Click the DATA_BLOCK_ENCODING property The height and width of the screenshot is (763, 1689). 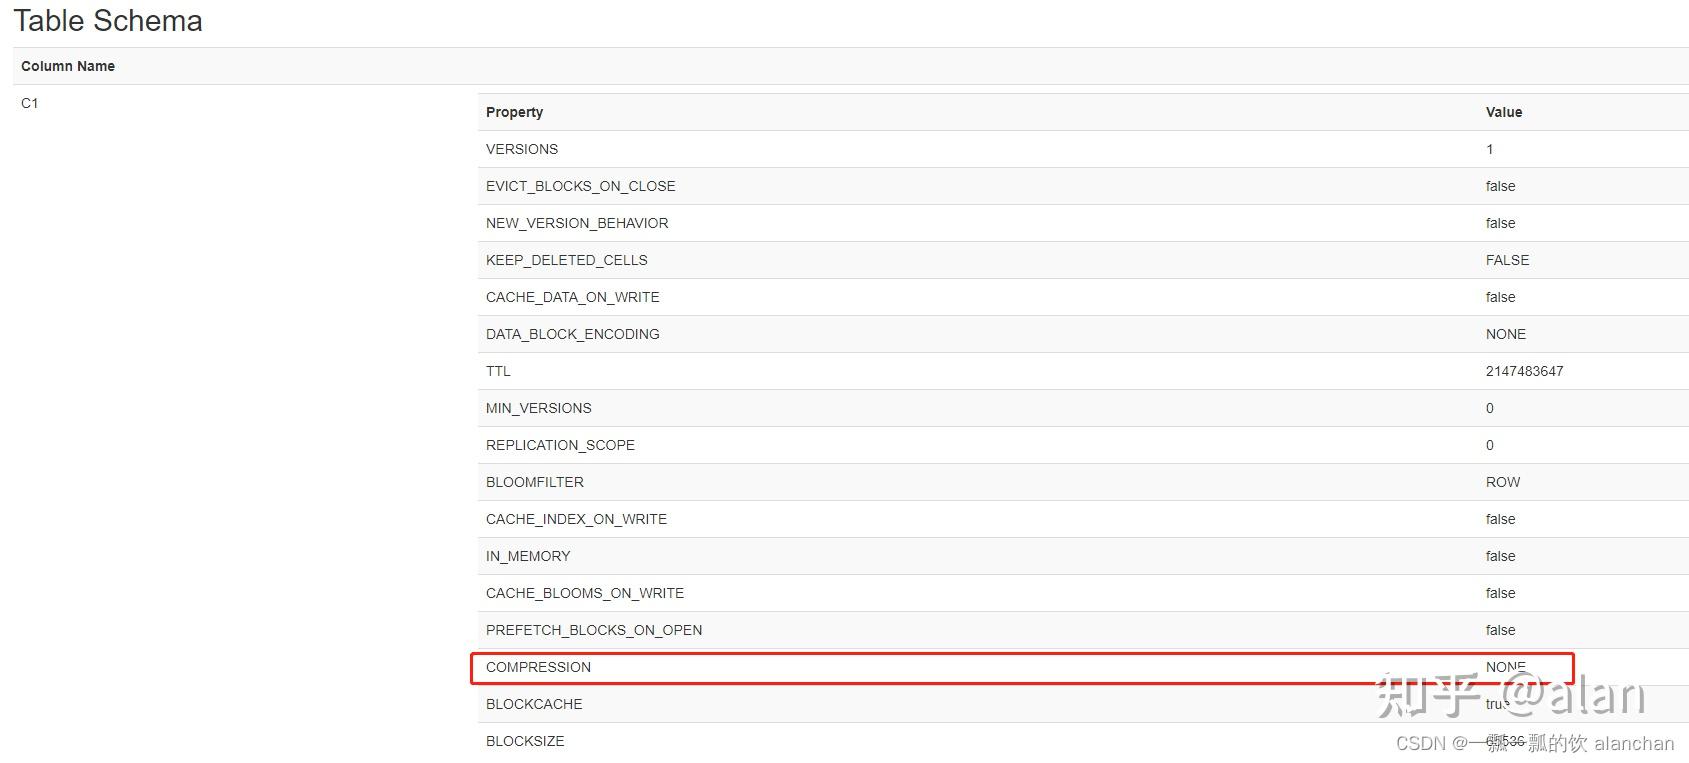coord(572,334)
